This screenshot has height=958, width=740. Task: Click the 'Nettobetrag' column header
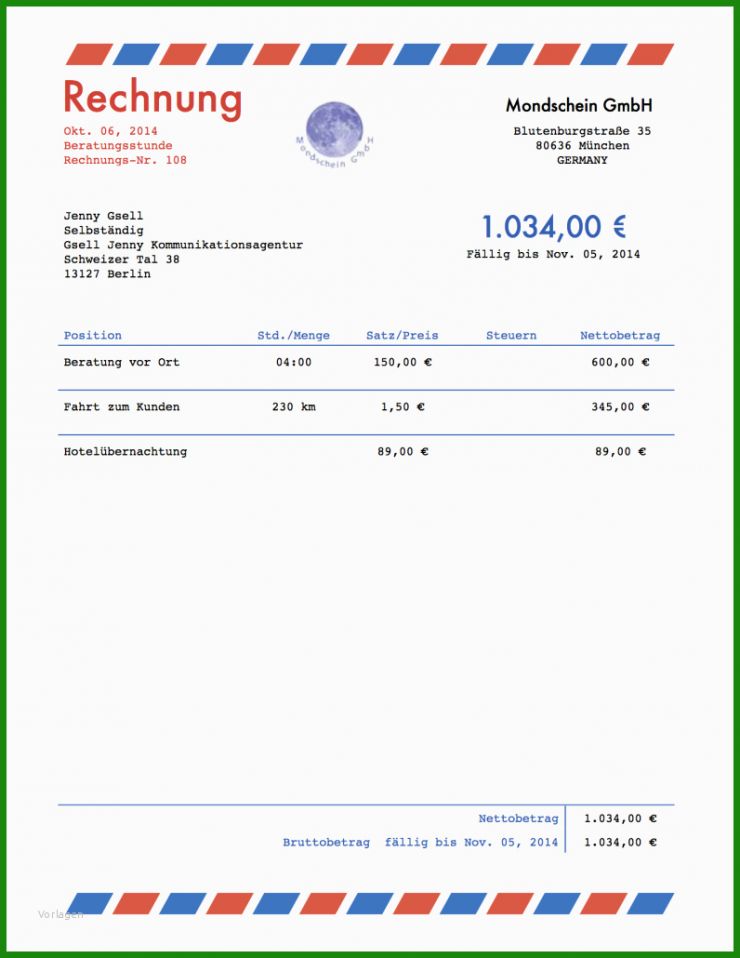coord(620,335)
